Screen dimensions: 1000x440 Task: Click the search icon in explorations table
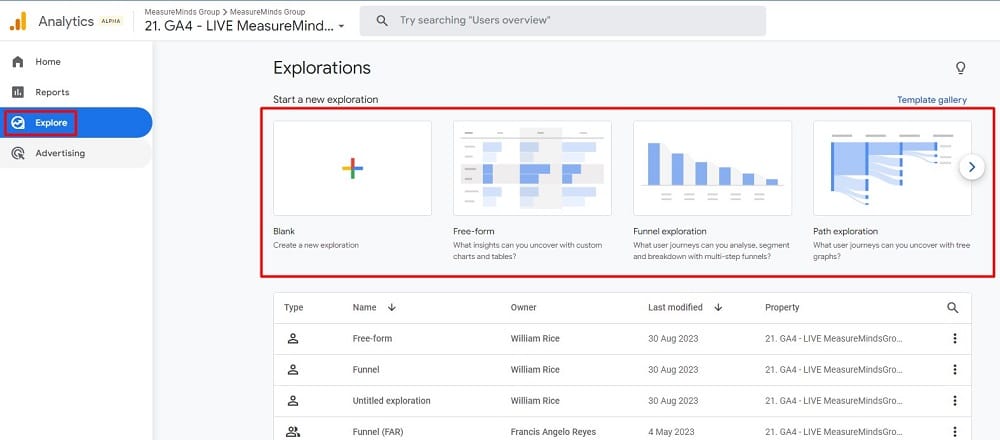pos(952,308)
